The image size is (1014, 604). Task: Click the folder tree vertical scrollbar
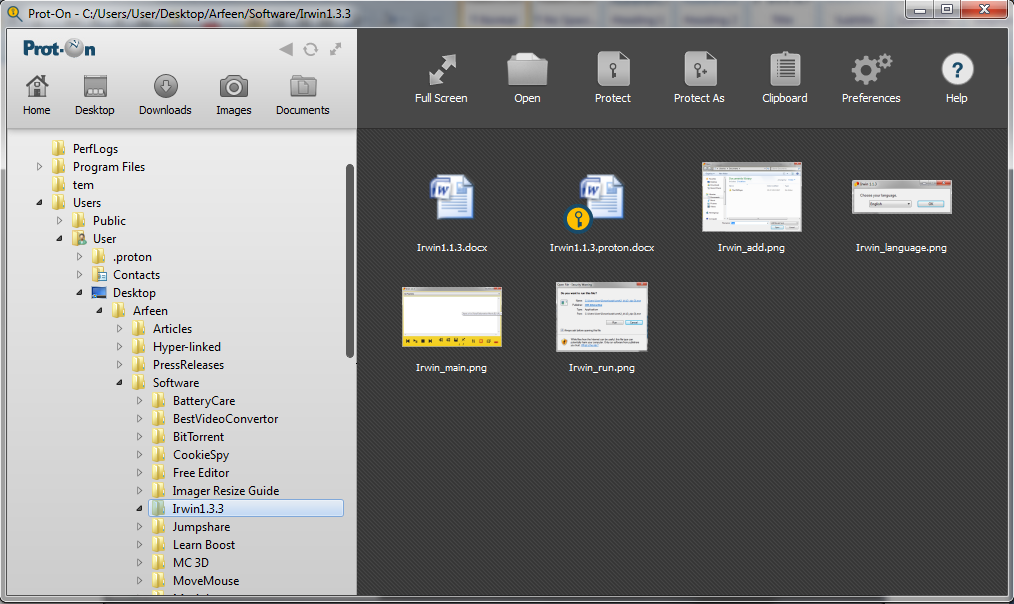[349, 260]
